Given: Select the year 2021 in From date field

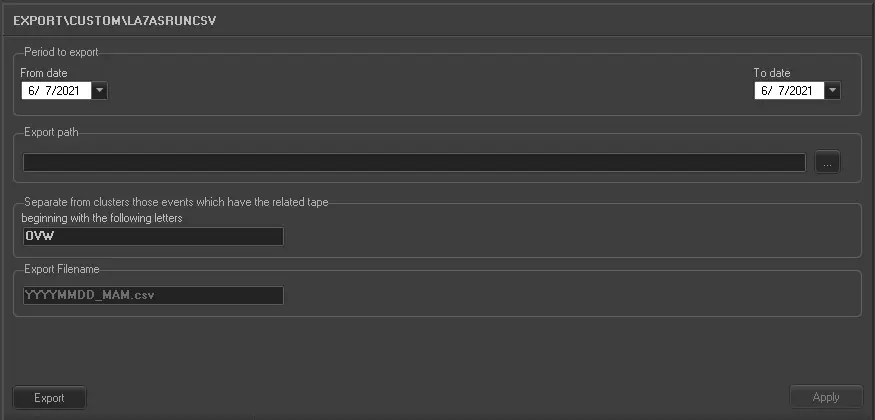Looking at the screenshot, I should 70,91.
